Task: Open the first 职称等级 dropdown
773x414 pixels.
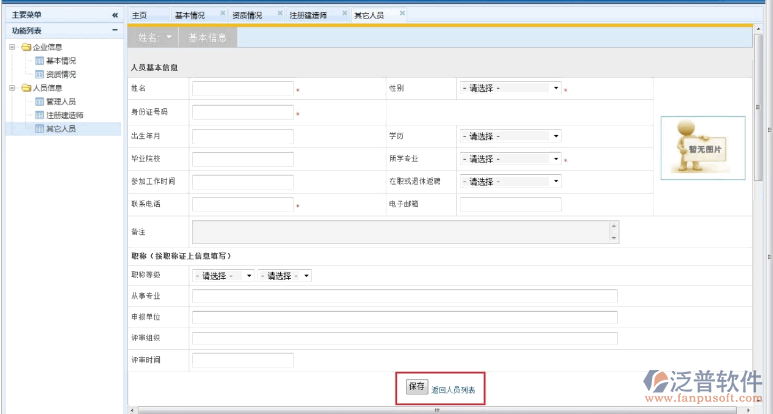Action: (223, 275)
